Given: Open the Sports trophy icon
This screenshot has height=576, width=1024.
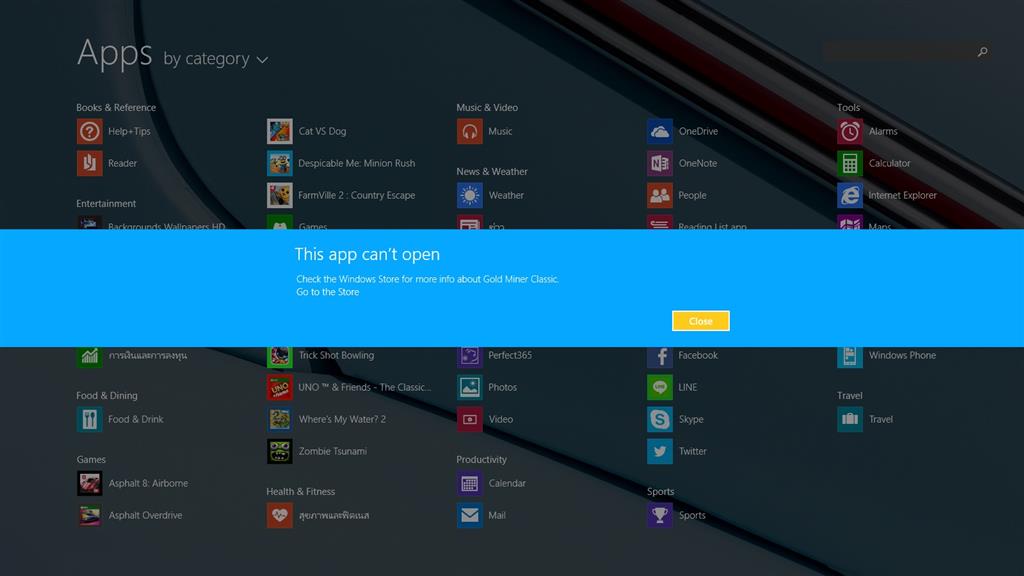Looking at the screenshot, I should click(x=660, y=515).
